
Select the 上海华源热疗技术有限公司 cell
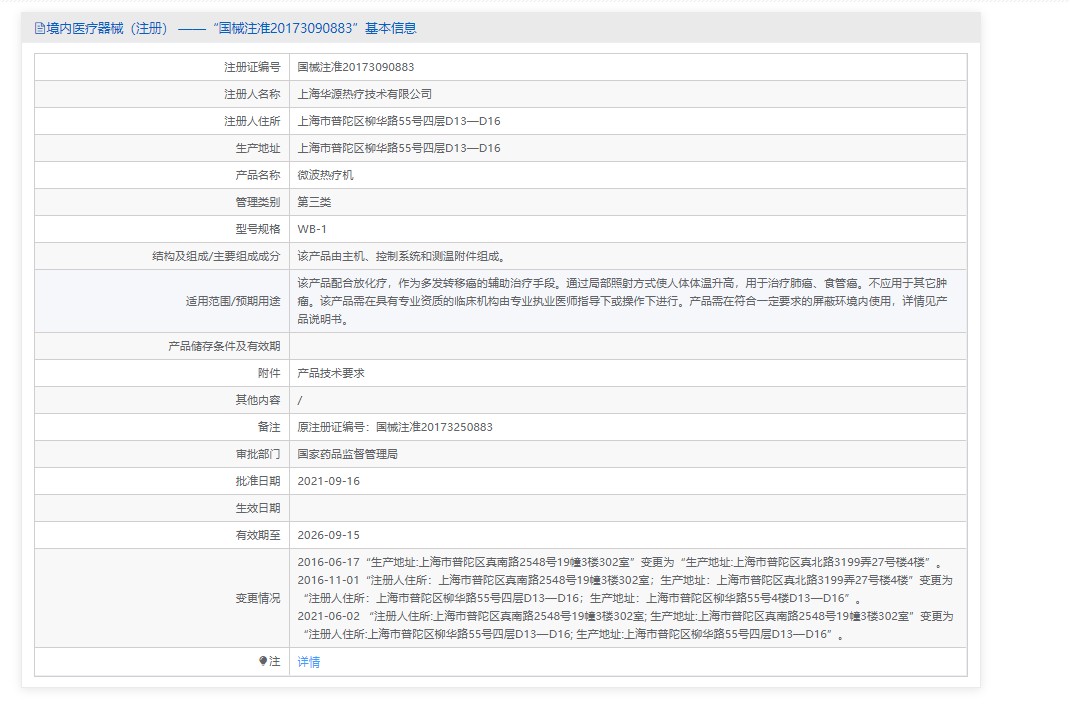coord(364,94)
